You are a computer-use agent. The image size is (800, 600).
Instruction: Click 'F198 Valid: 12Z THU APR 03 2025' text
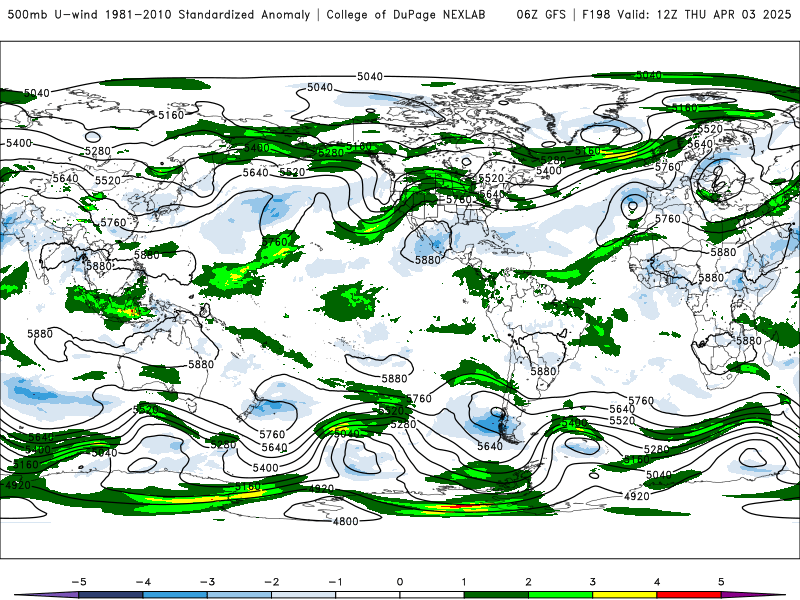click(687, 14)
